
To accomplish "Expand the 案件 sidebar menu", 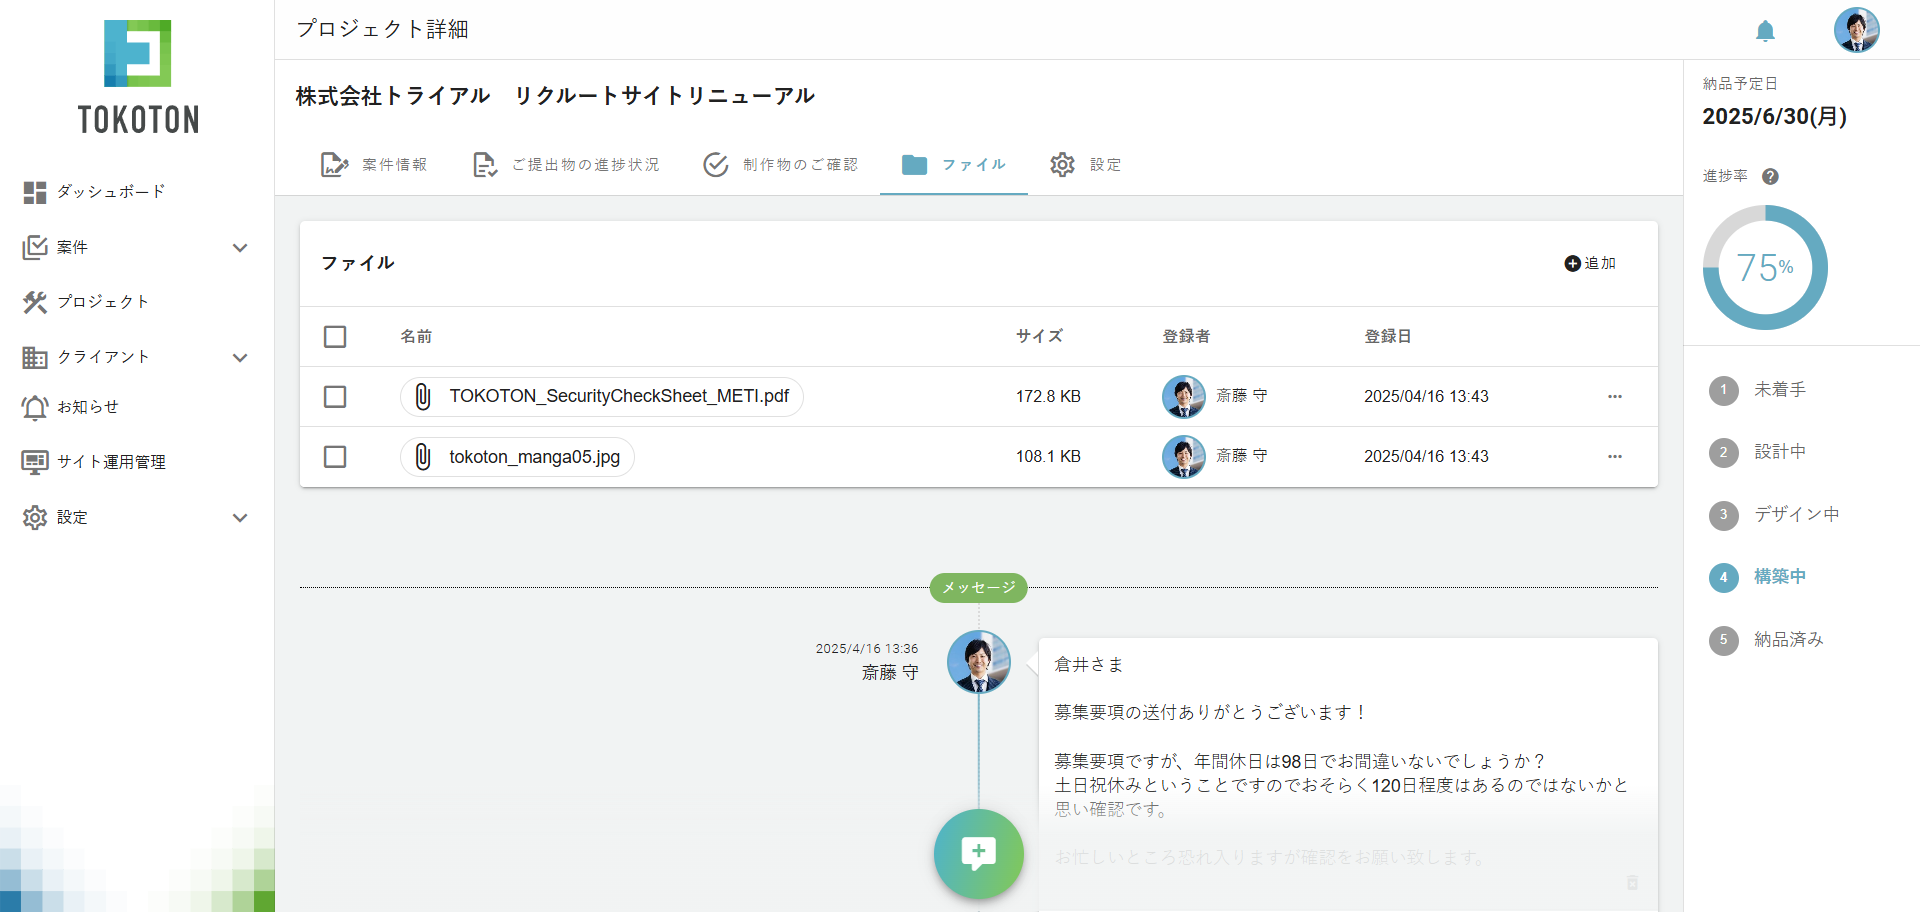I will 239,248.
